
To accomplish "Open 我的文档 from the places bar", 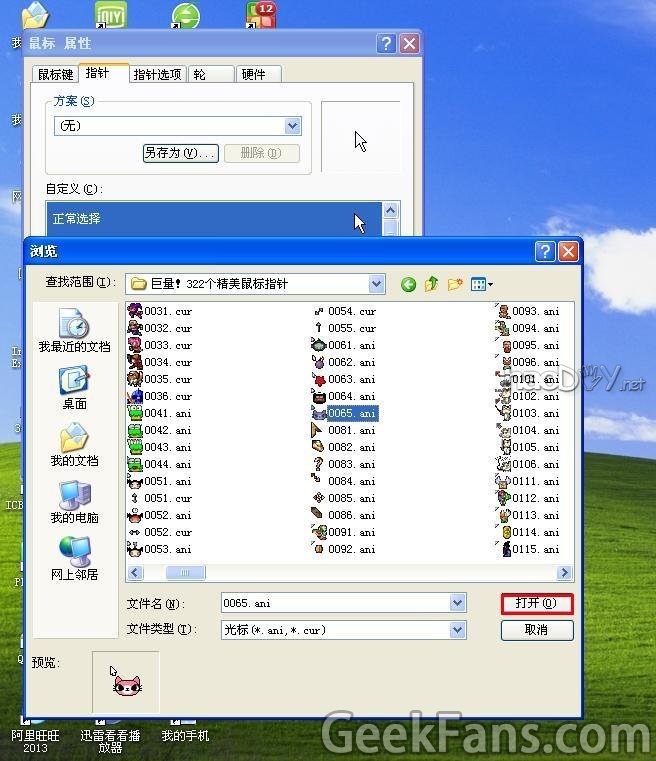I will tap(74, 444).
